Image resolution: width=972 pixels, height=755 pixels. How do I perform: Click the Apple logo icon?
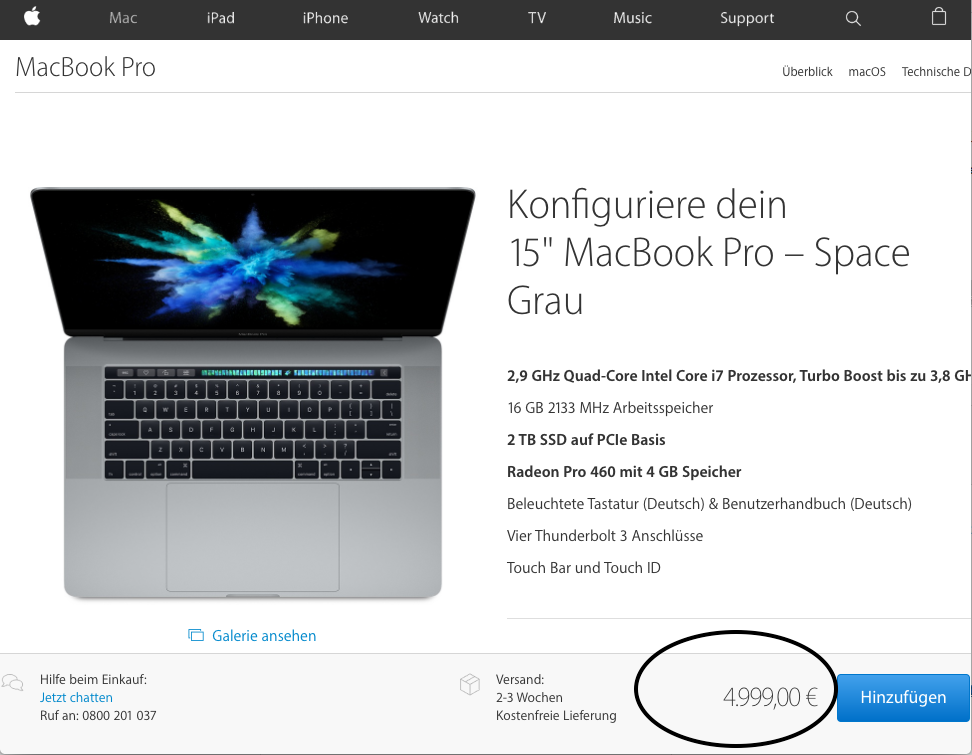click(x=32, y=17)
